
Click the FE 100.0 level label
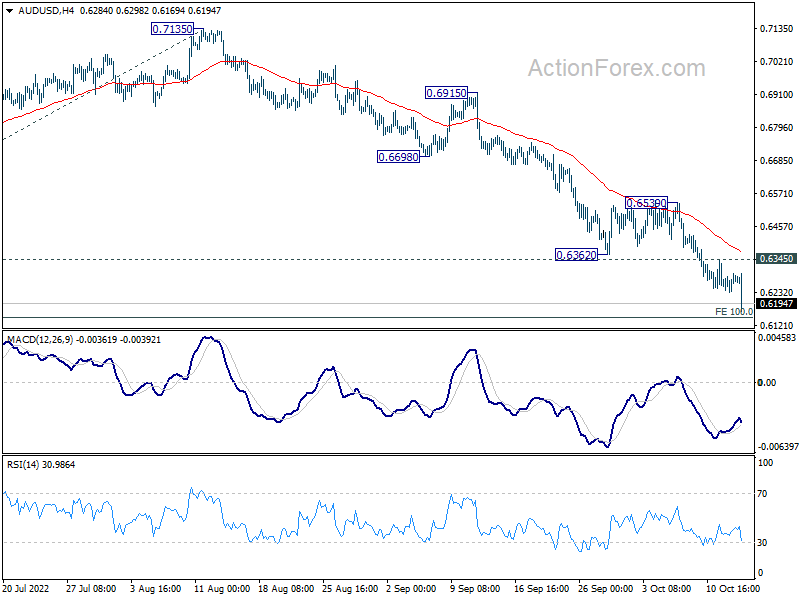click(734, 311)
